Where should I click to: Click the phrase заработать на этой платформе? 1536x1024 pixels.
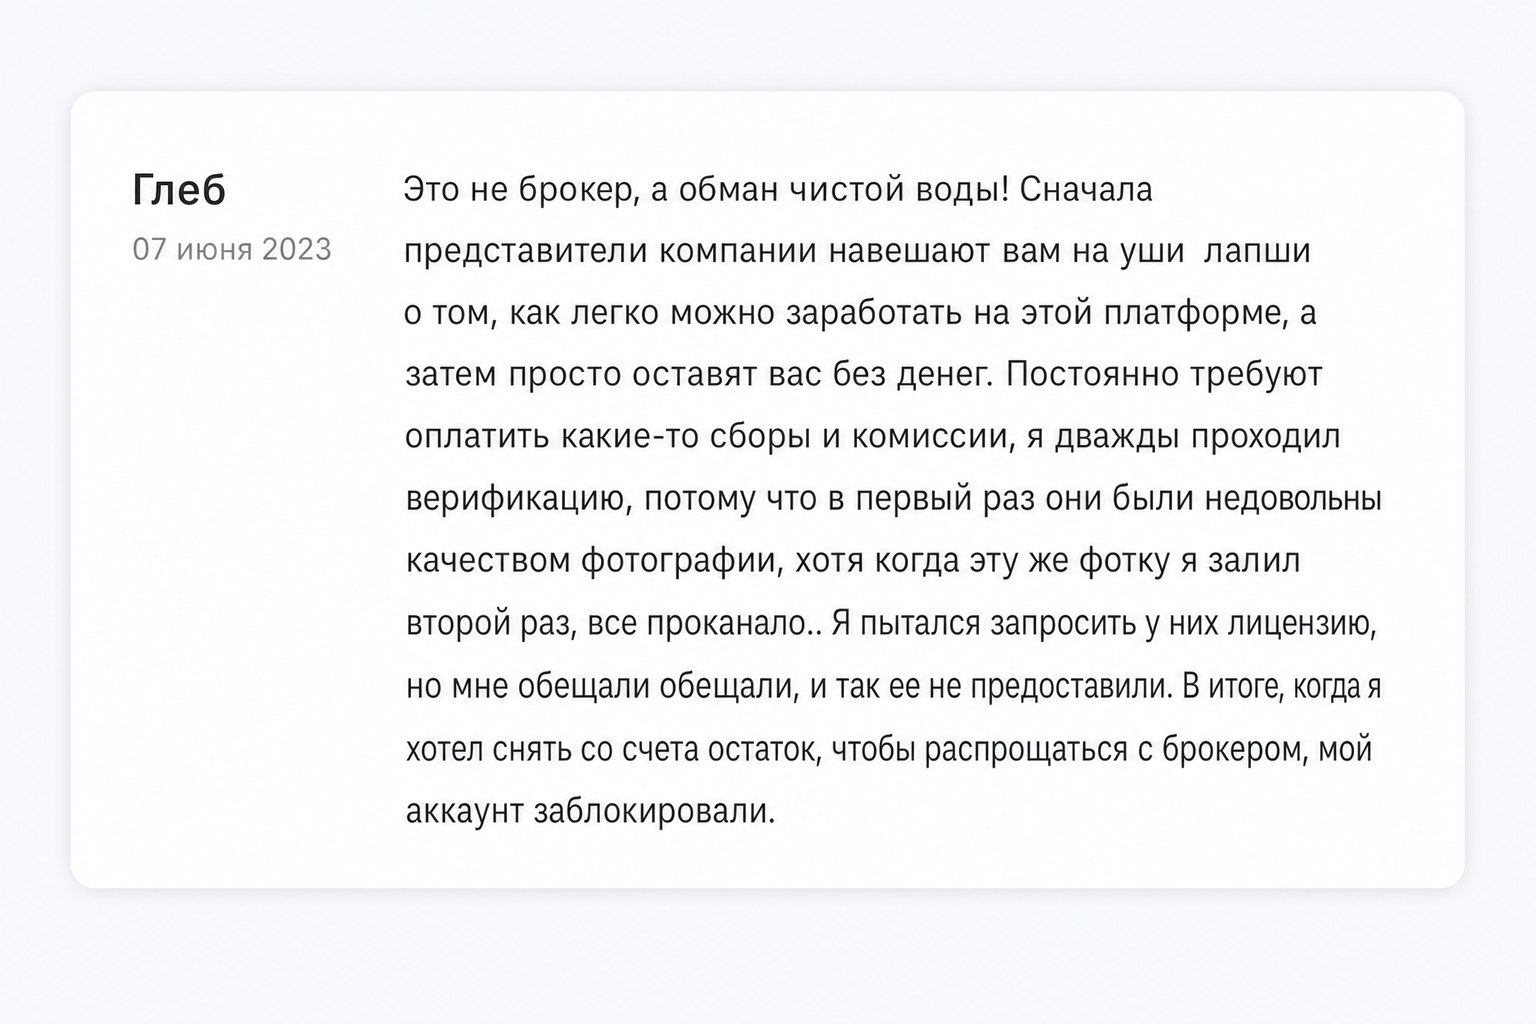pyautogui.click(x=1034, y=314)
